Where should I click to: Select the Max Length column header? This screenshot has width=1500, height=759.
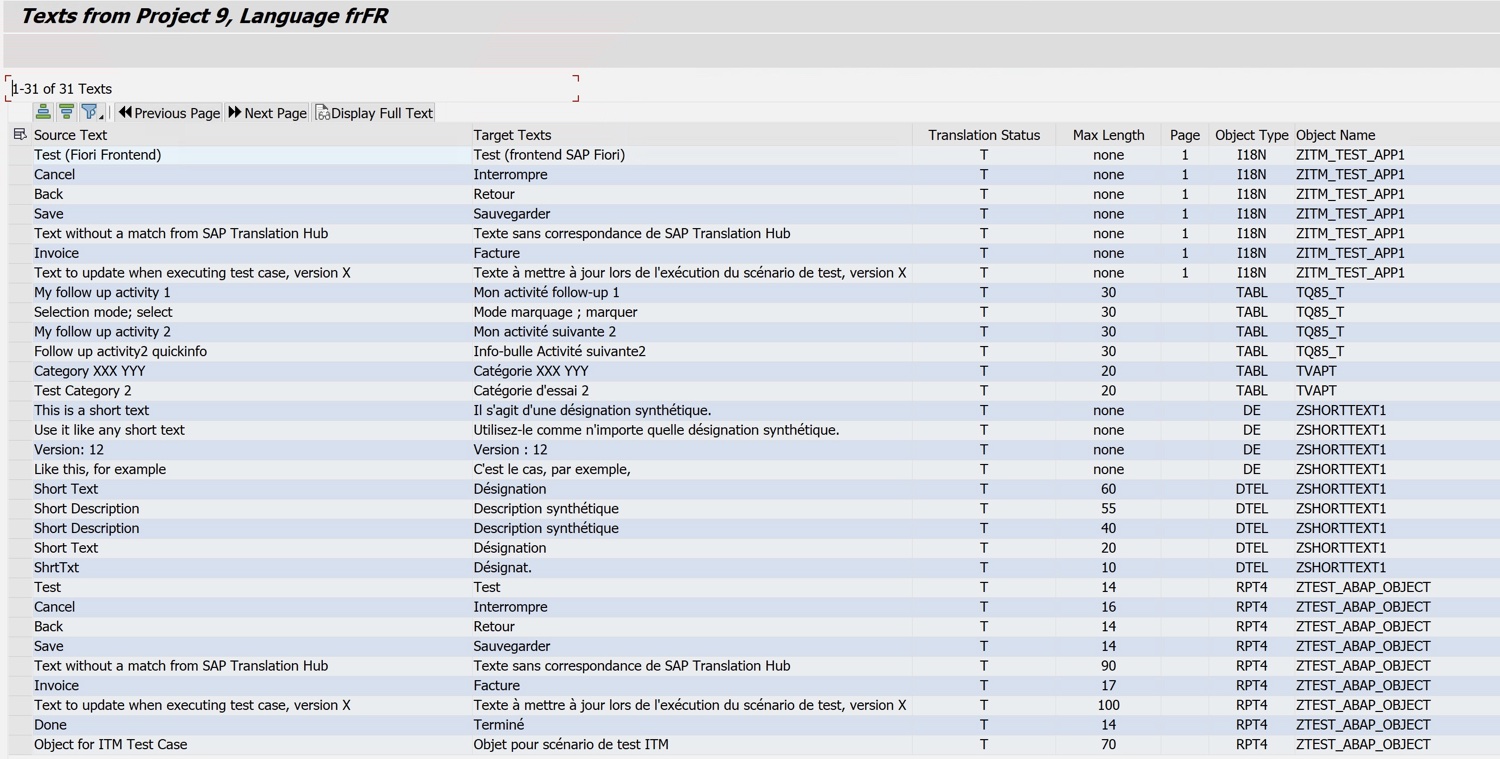click(x=1108, y=135)
